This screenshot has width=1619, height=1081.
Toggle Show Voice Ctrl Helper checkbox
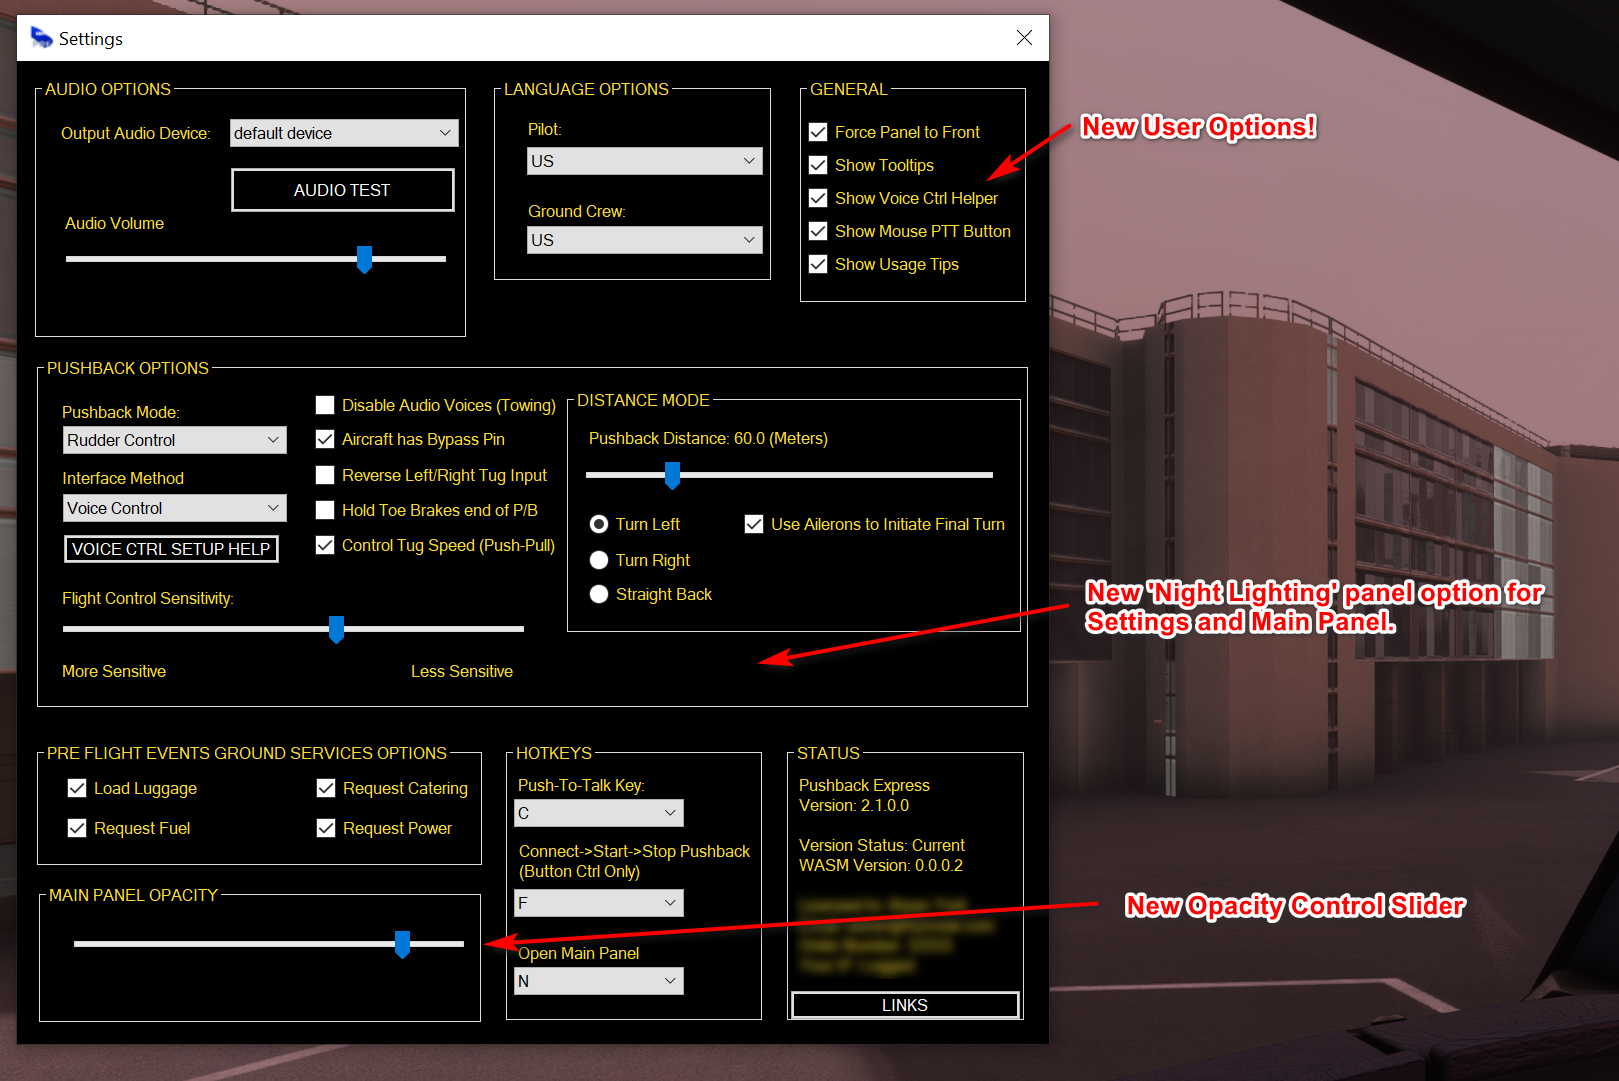[x=818, y=198]
